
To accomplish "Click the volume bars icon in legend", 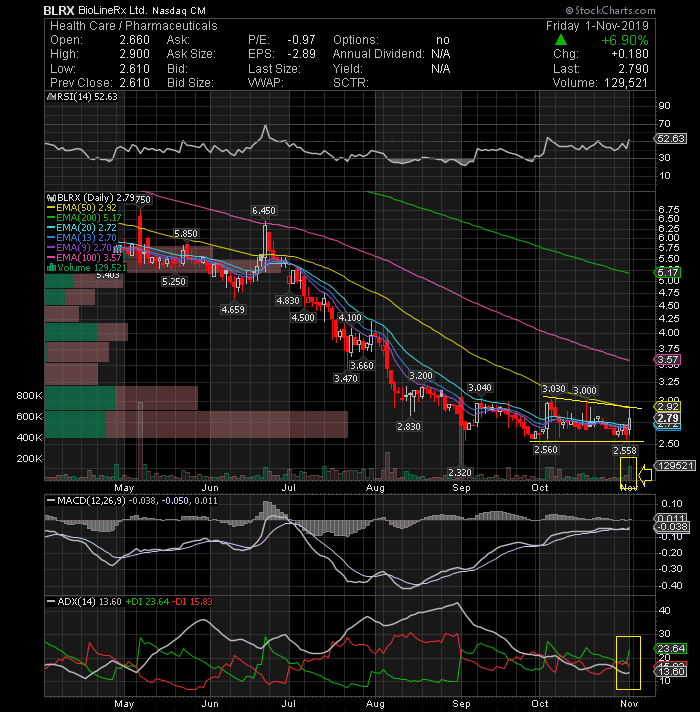I will (x=51, y=267).
